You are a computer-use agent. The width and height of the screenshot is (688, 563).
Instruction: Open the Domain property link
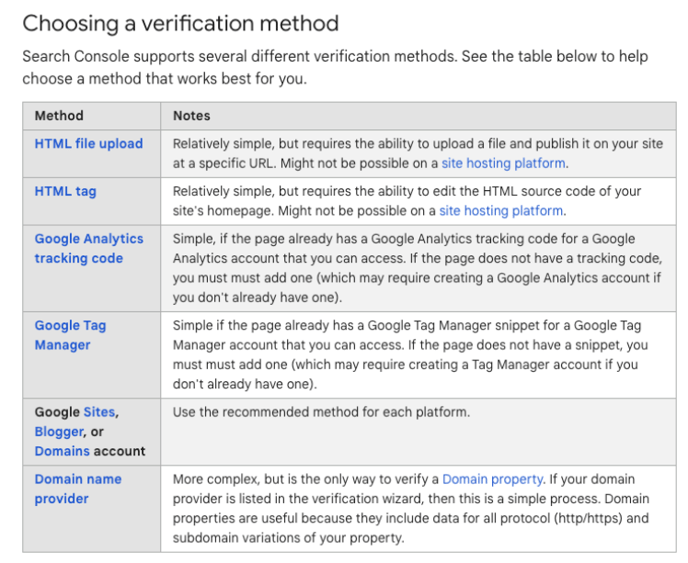[492, 479]
